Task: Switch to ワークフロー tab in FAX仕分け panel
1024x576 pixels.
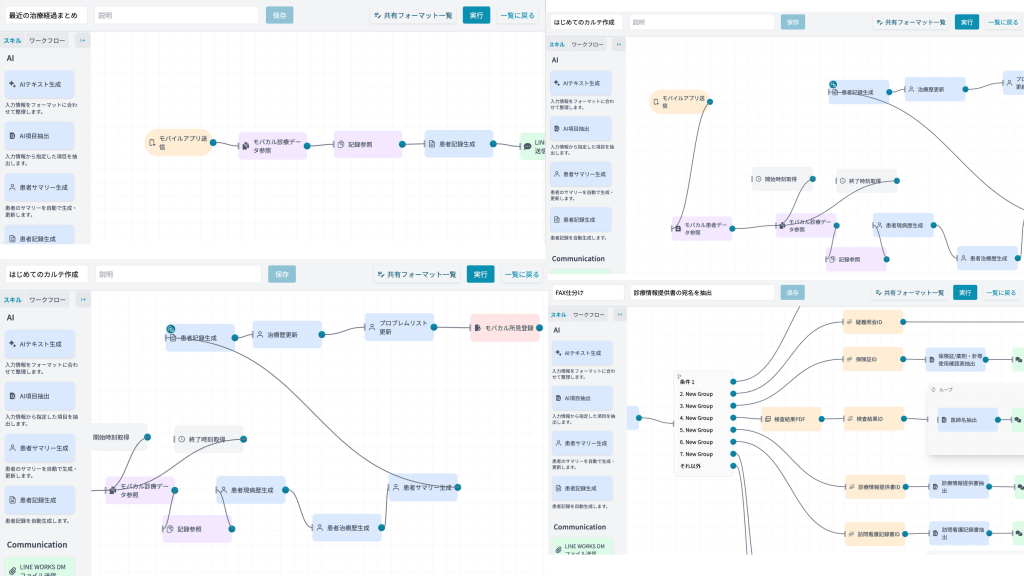Action: click(x=588, y=314)
